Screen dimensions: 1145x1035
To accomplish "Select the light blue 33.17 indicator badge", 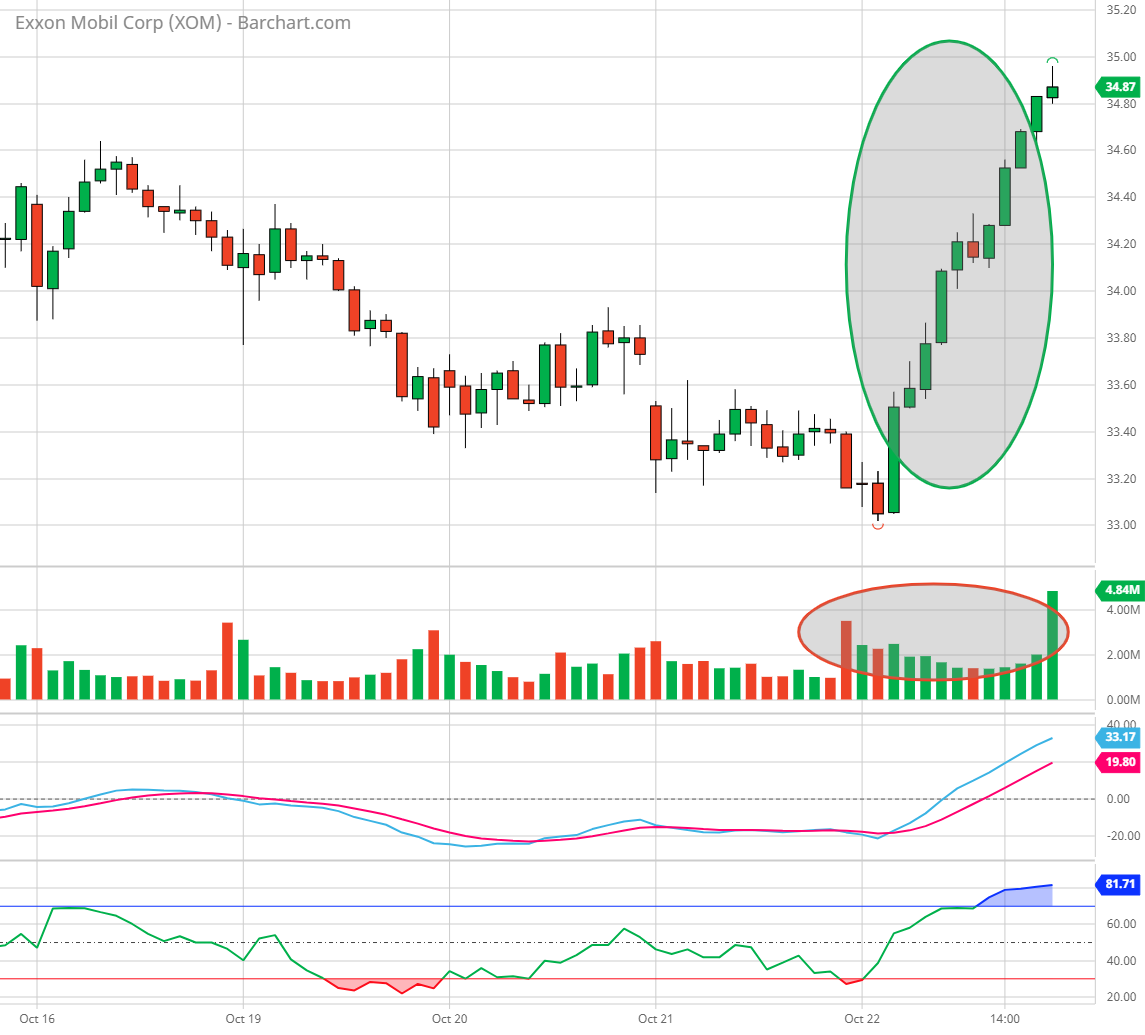I will 1118,737.
